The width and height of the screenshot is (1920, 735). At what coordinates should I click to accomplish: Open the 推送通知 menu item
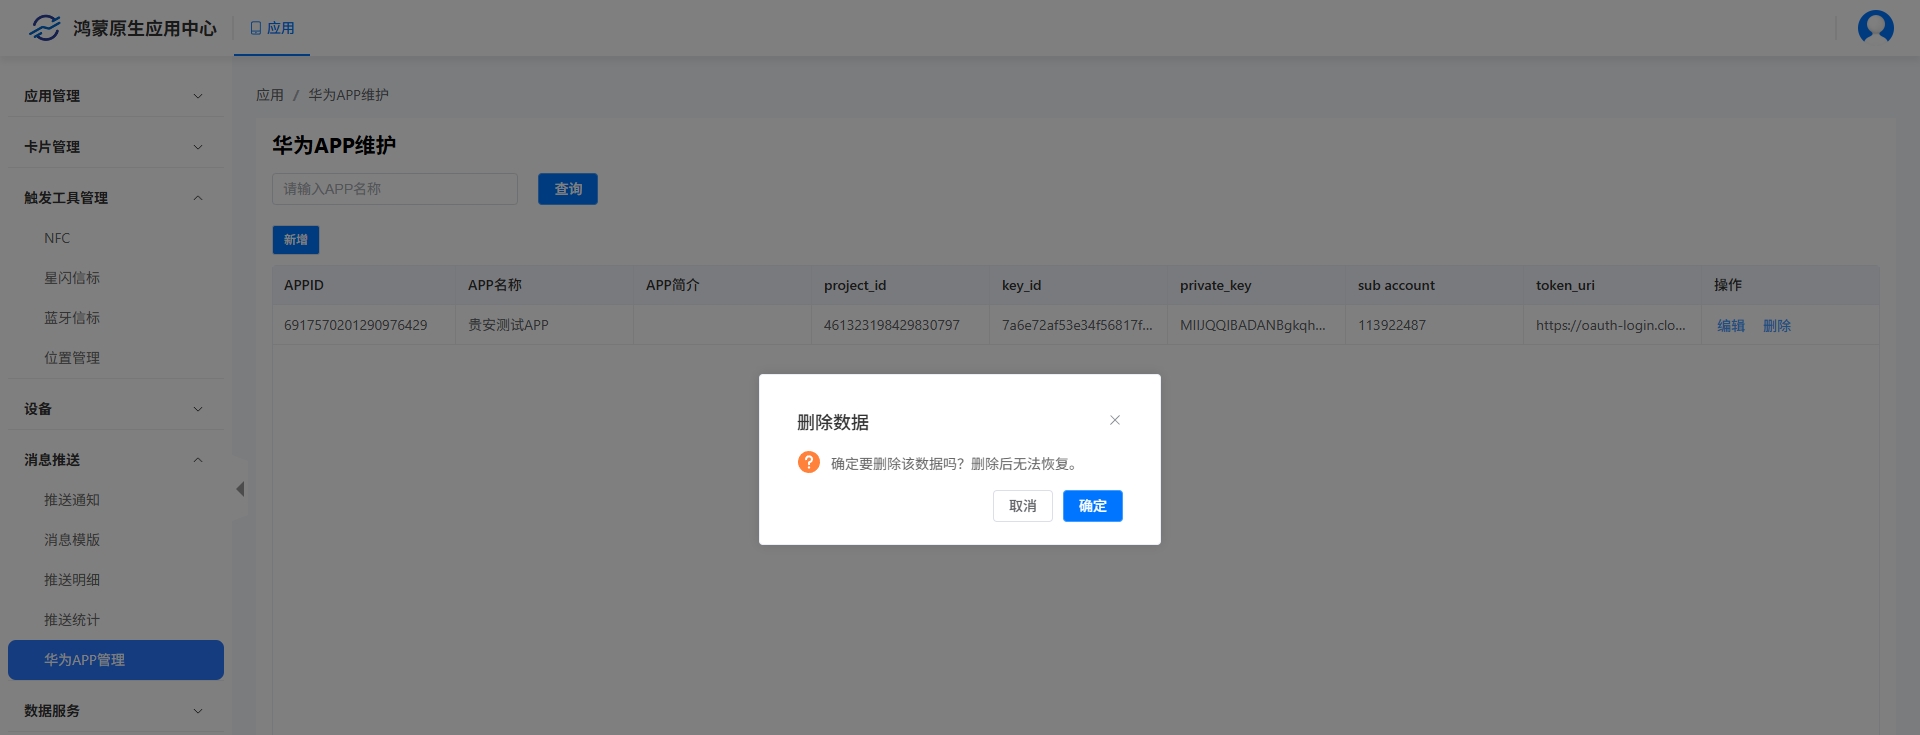(x=115, y=500)
